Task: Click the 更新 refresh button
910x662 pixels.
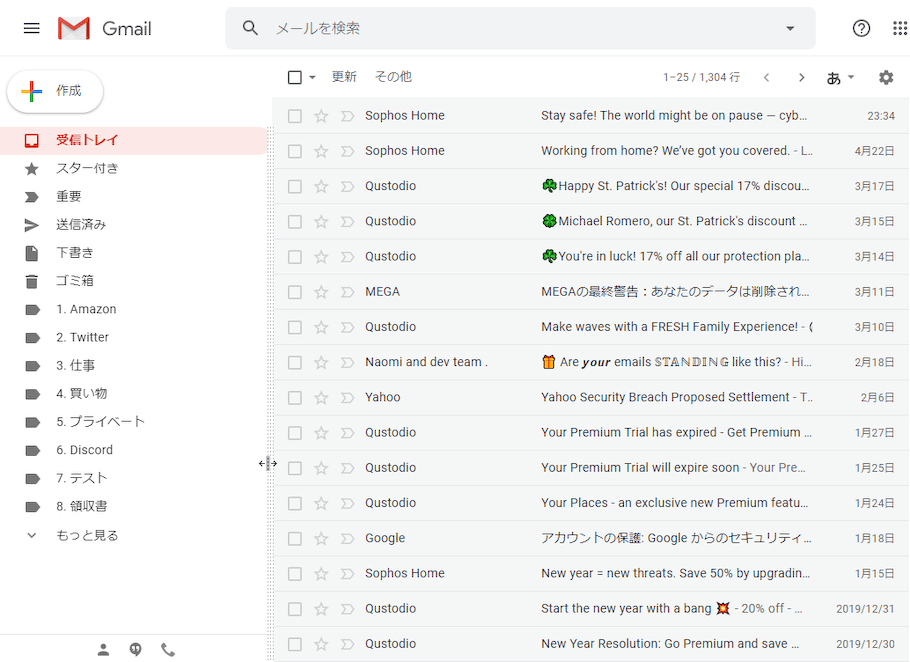Action: [x=344, y=77]
